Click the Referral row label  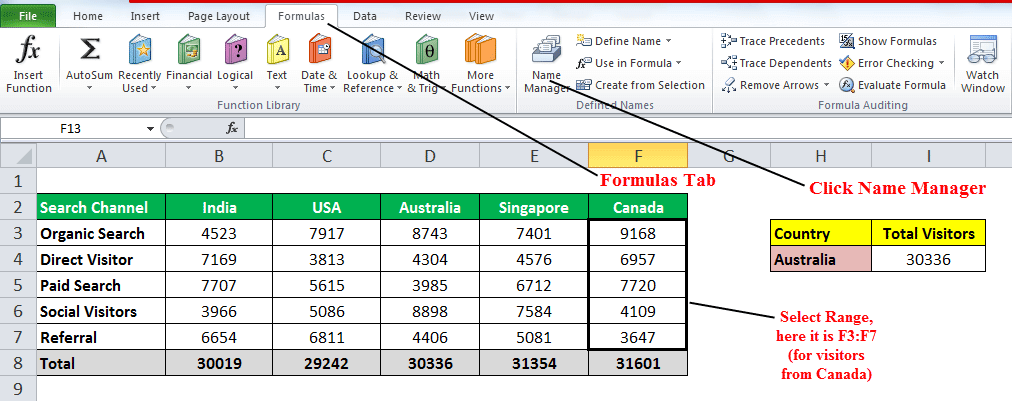click(101, 337)
